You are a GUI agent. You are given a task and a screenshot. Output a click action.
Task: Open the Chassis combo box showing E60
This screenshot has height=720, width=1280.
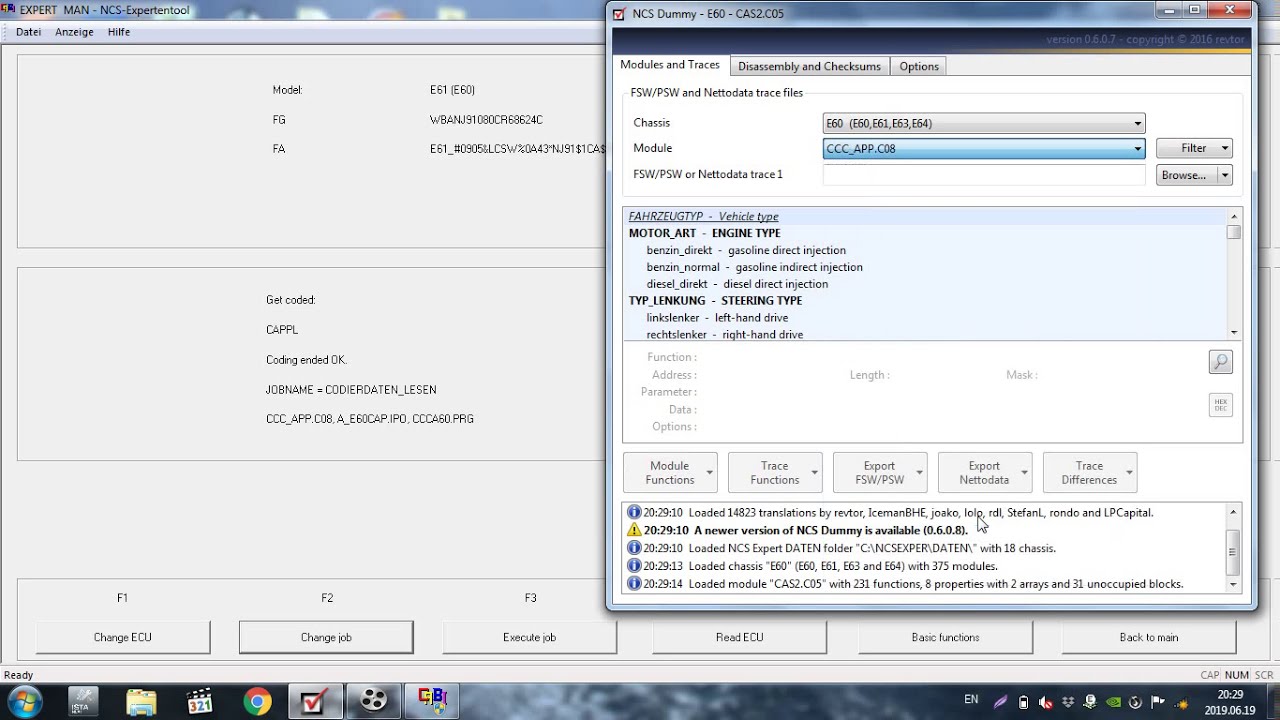tap(984, 123)
